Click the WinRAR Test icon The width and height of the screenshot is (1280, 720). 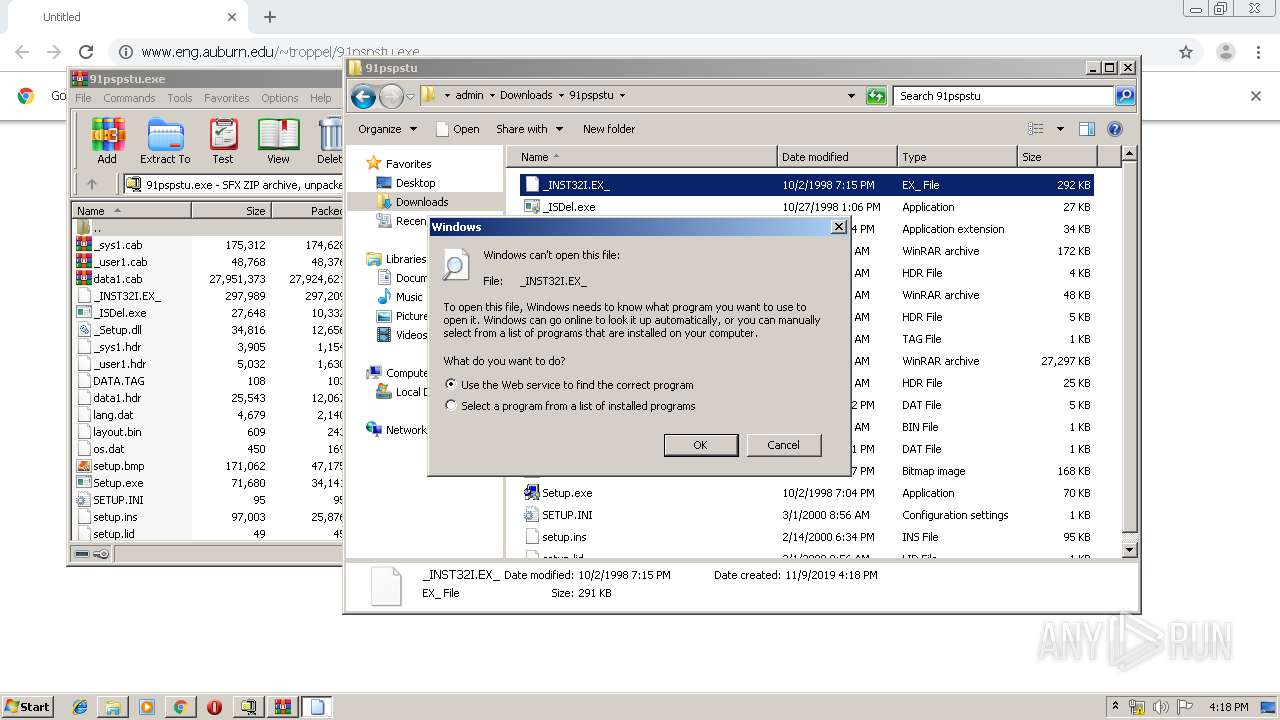(223, 140)
